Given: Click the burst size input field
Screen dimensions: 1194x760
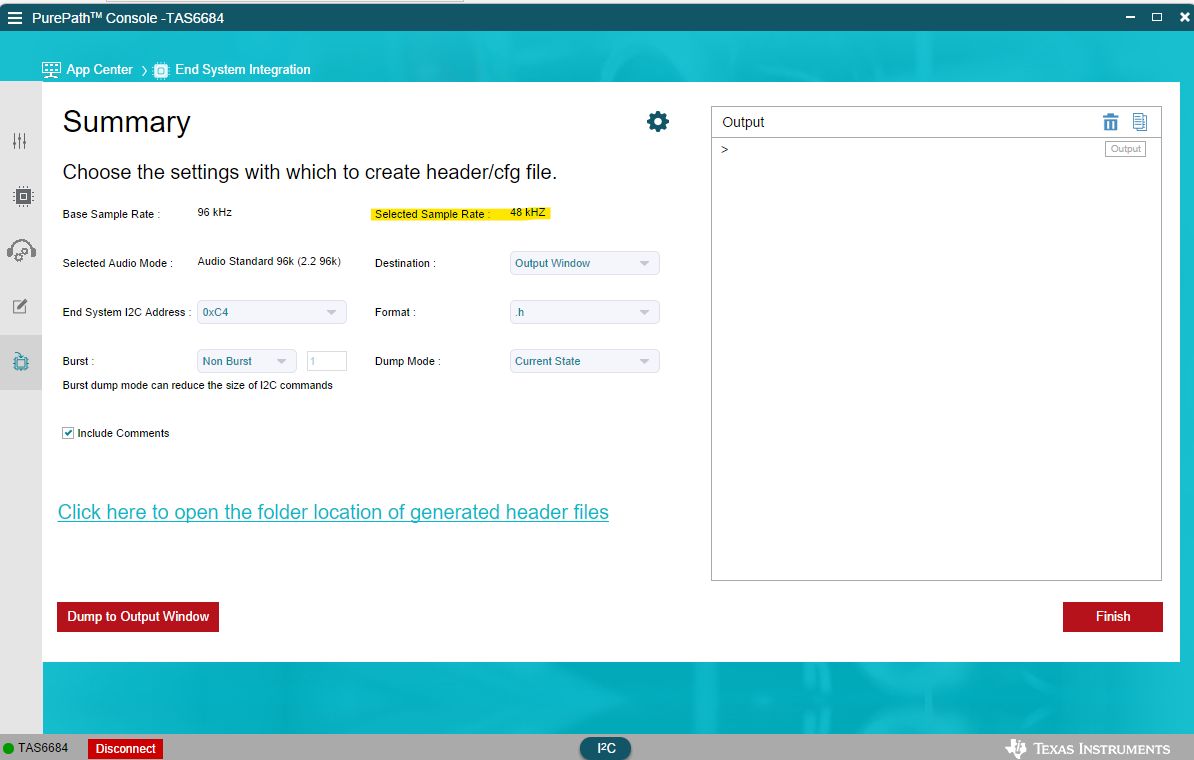Looking at the screenshot, I should (327, 361).
